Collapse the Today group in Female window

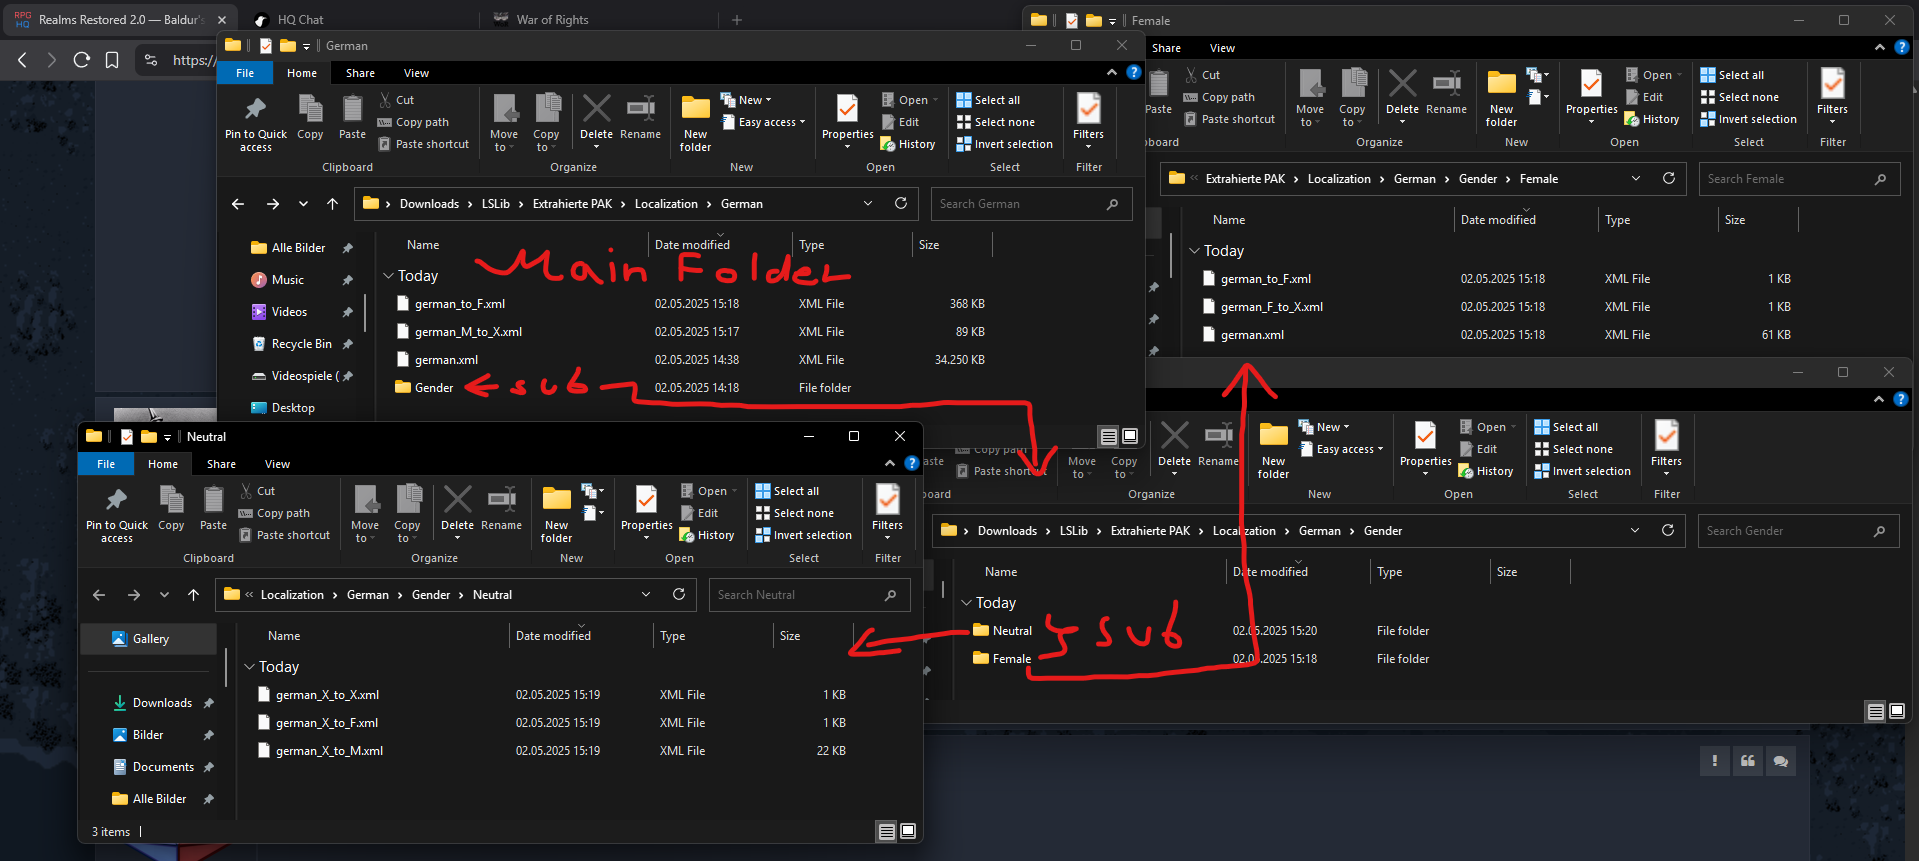[1194, 251]
